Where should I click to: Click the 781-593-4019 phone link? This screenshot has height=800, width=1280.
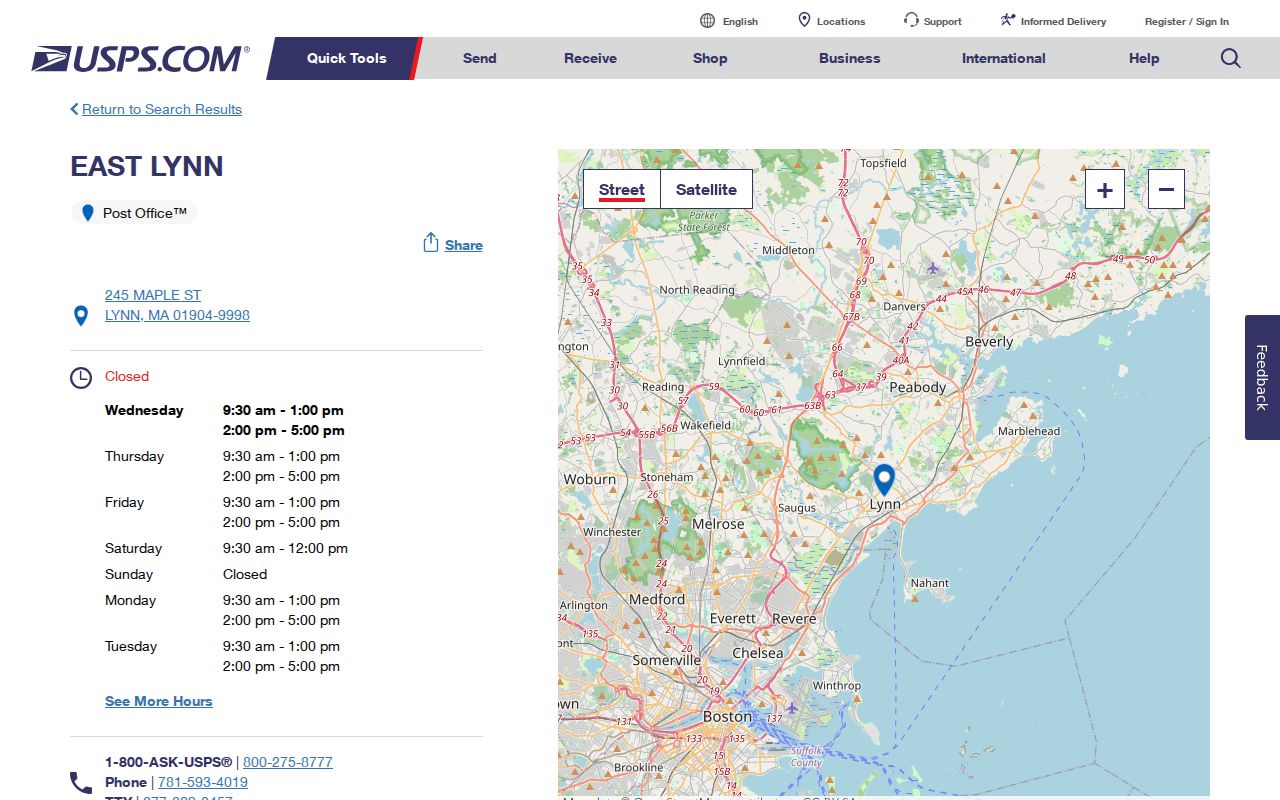(x=203, y=782)
